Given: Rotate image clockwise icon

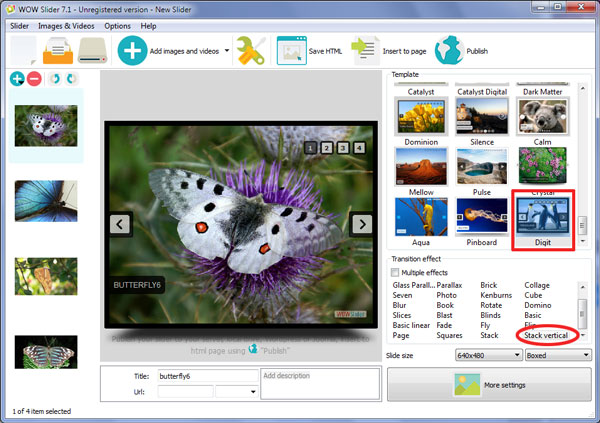Looking at the screenshot, I should 71,79.
